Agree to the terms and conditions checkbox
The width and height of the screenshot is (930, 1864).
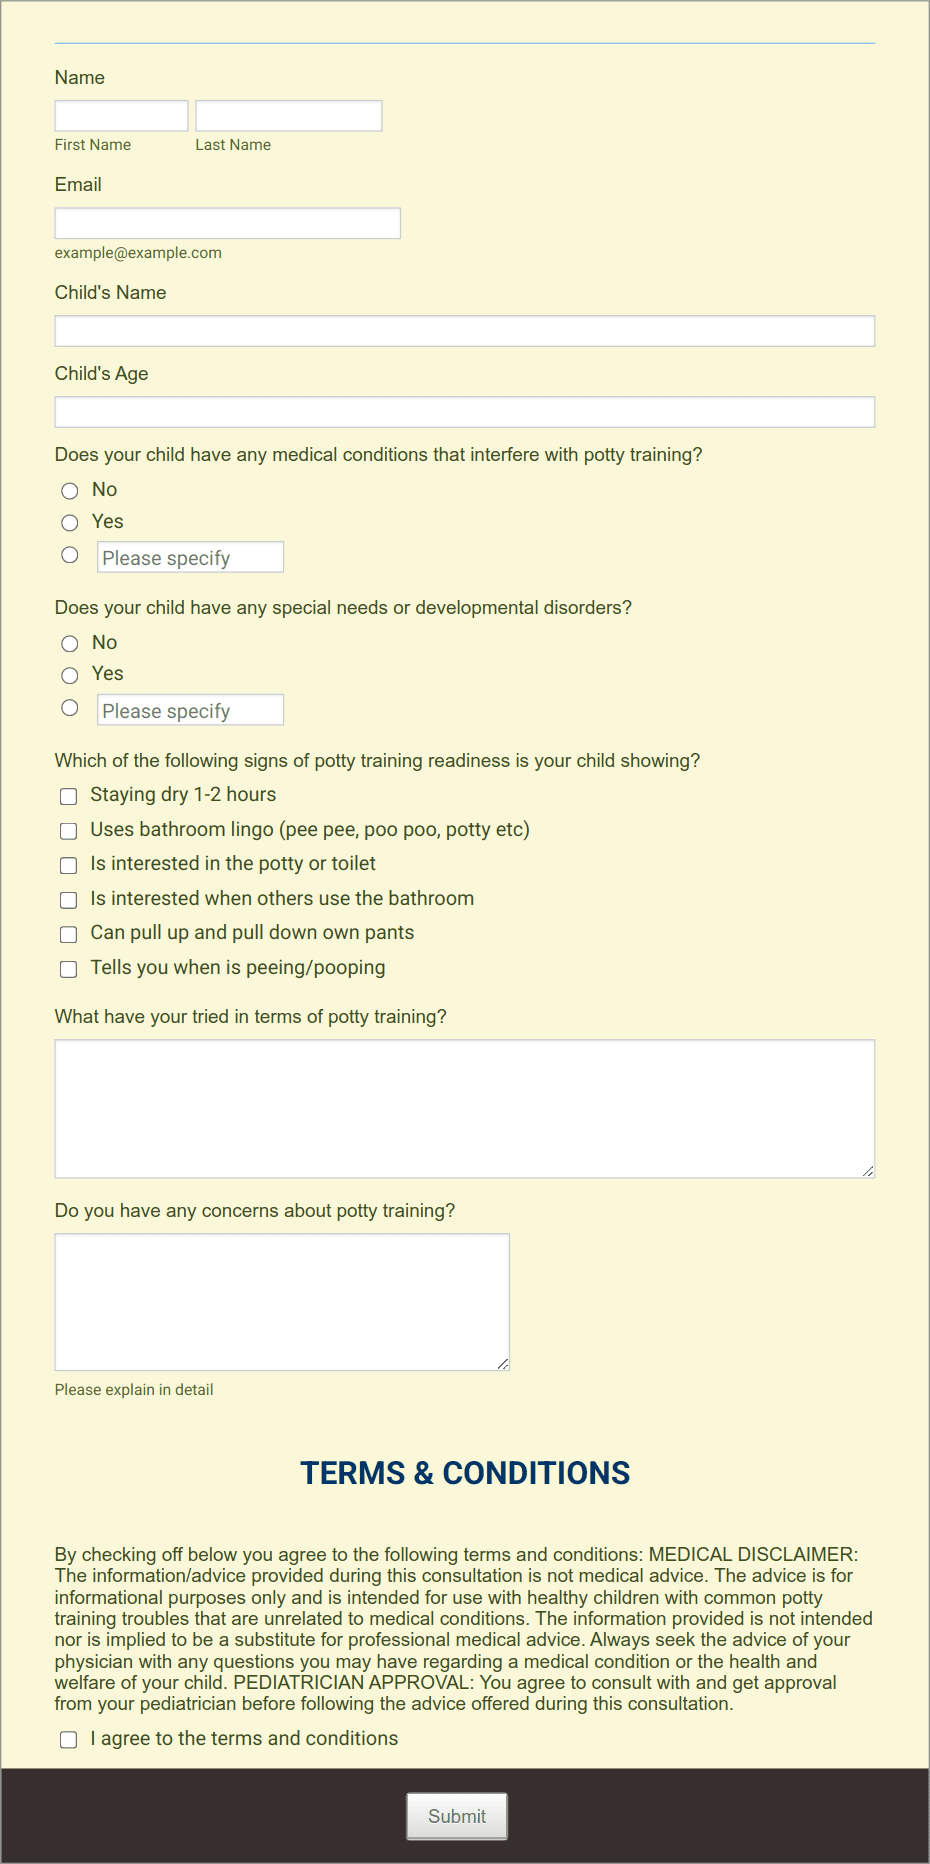tap(69, 1740)
